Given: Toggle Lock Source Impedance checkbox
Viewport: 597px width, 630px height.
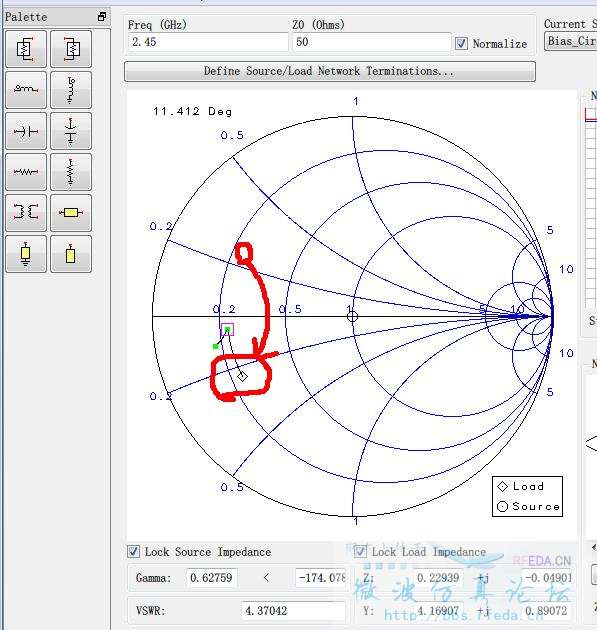Looking at the screenshot, I should tap(133, 551).
